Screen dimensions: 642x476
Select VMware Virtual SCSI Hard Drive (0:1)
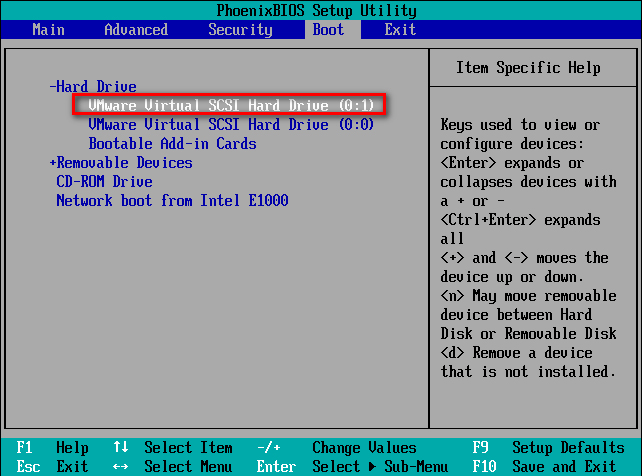pyautogui.click(x=231, y=106)
